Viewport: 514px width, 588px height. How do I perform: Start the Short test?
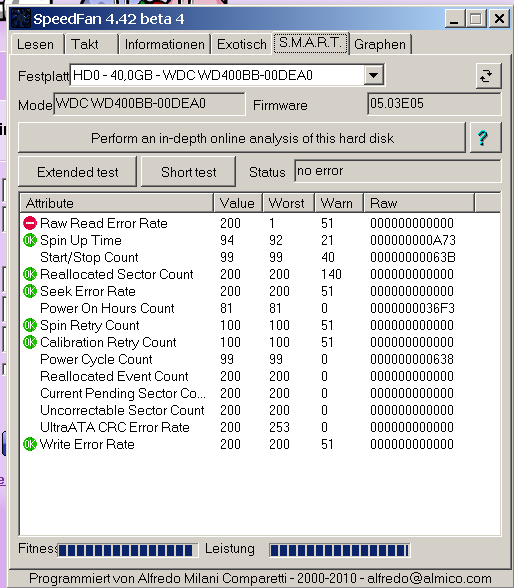coord(189,172)
